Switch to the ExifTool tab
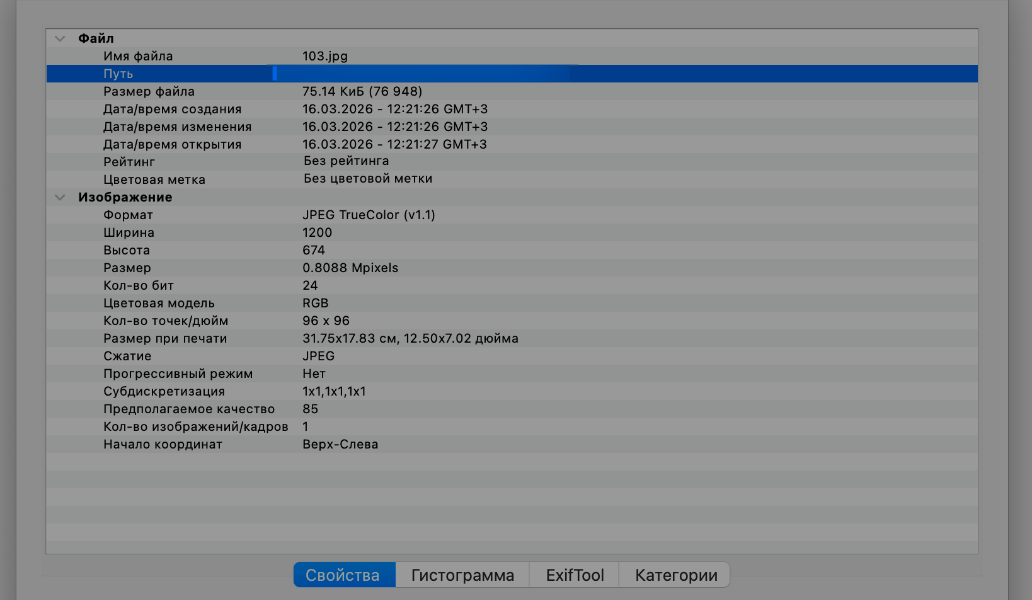 (574, 575)
